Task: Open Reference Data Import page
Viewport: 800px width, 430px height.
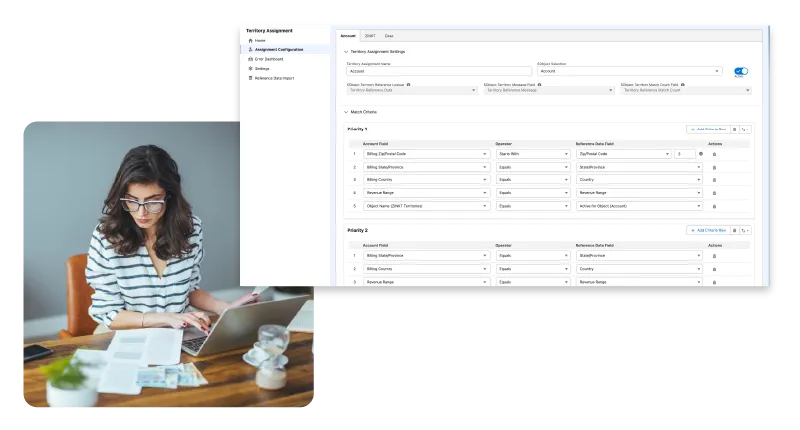Action: pos(274,78)
